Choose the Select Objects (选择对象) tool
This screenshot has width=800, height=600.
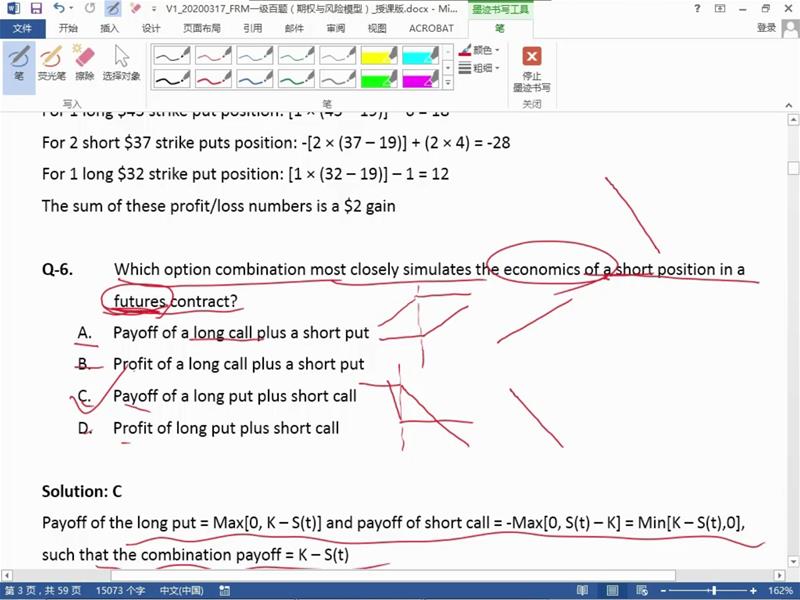point(121,63)
